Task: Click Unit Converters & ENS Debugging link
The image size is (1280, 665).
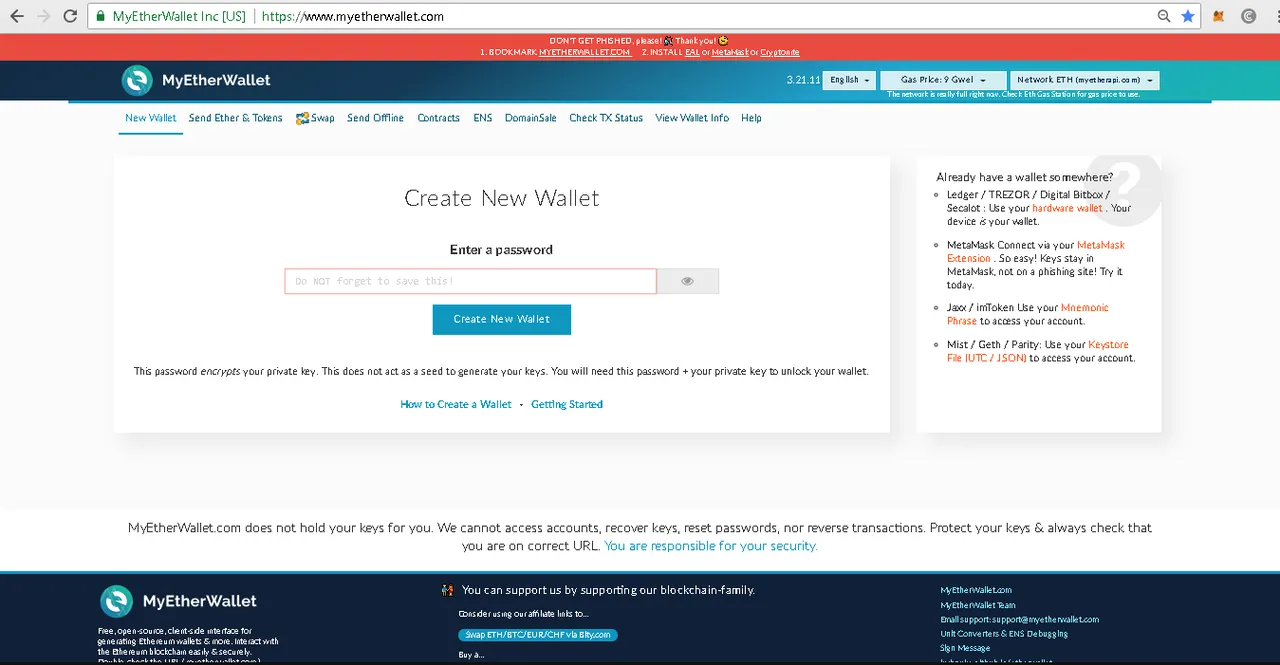Action: (x=1004, y=634)
